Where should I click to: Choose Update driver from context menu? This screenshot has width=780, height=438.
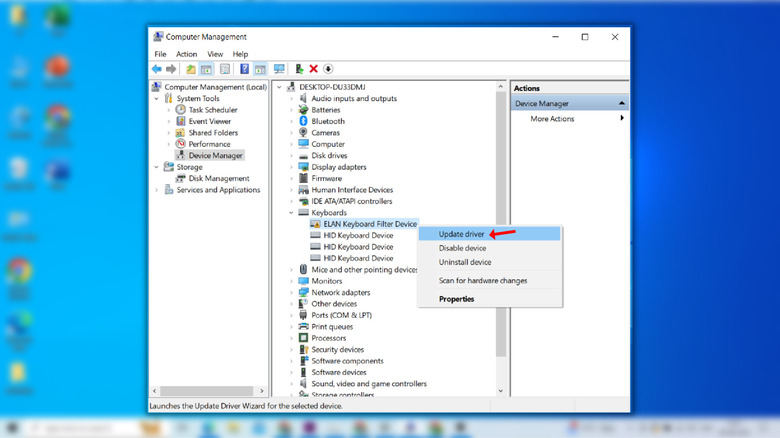click(x=489, y=234)
